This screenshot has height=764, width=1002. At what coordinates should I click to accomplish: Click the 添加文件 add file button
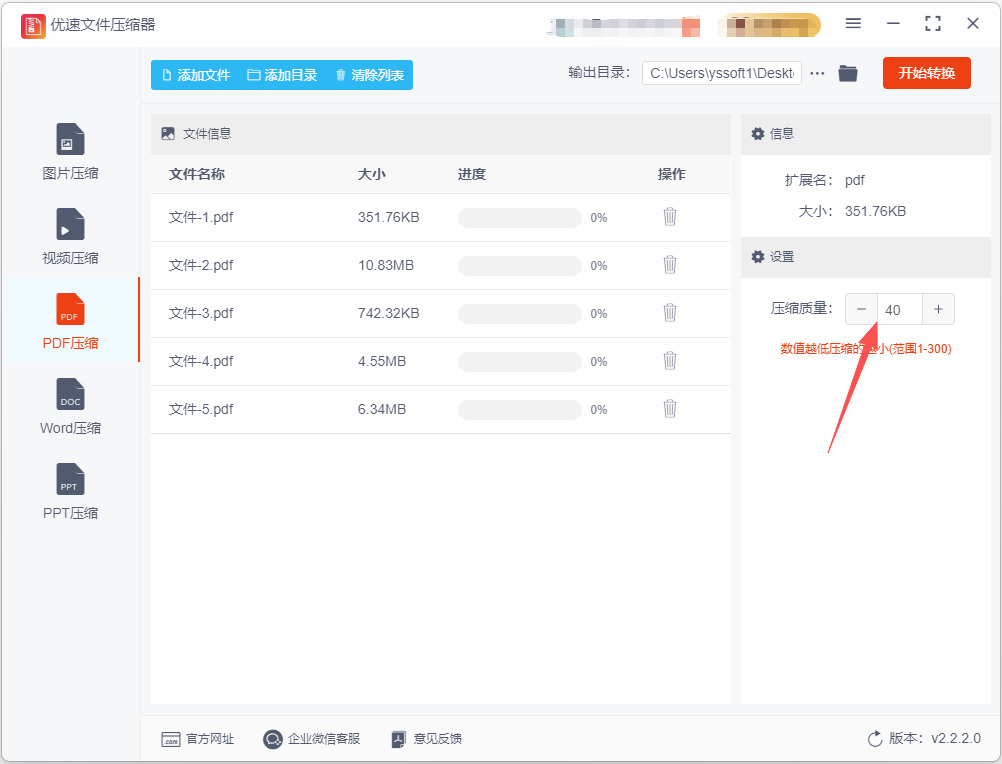[x=196, y=75]
